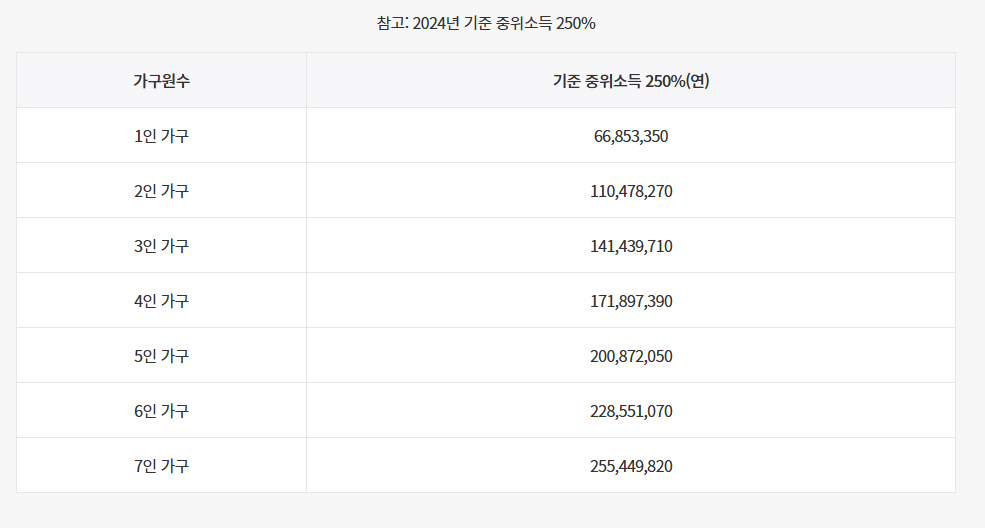Select the '기준 중위소득 250%(연)' column header
This screenshot has height=528, width=985.
pyautogui.click(x=631, y=81)
